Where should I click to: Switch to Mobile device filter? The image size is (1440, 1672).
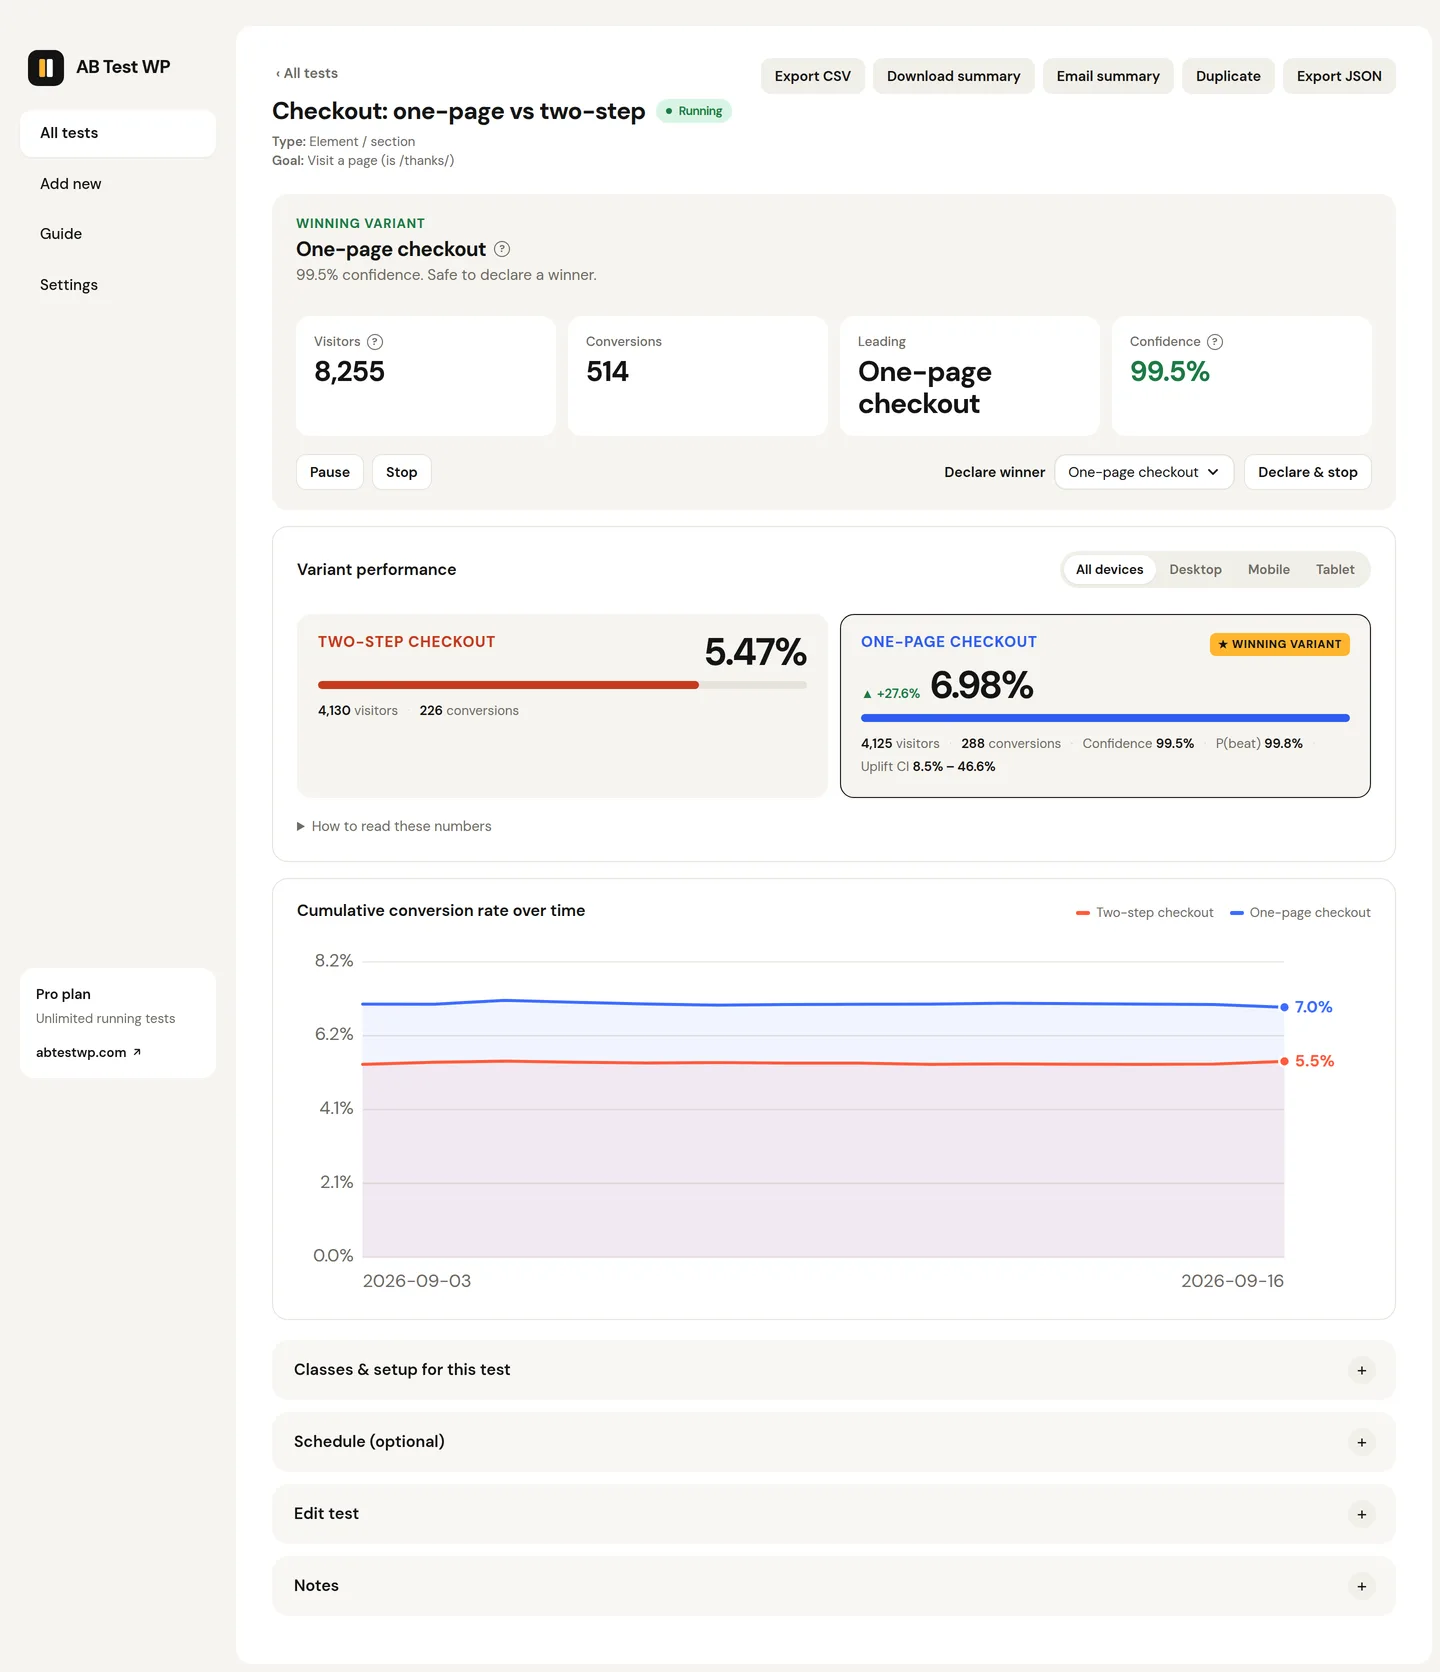[1268, 569]
